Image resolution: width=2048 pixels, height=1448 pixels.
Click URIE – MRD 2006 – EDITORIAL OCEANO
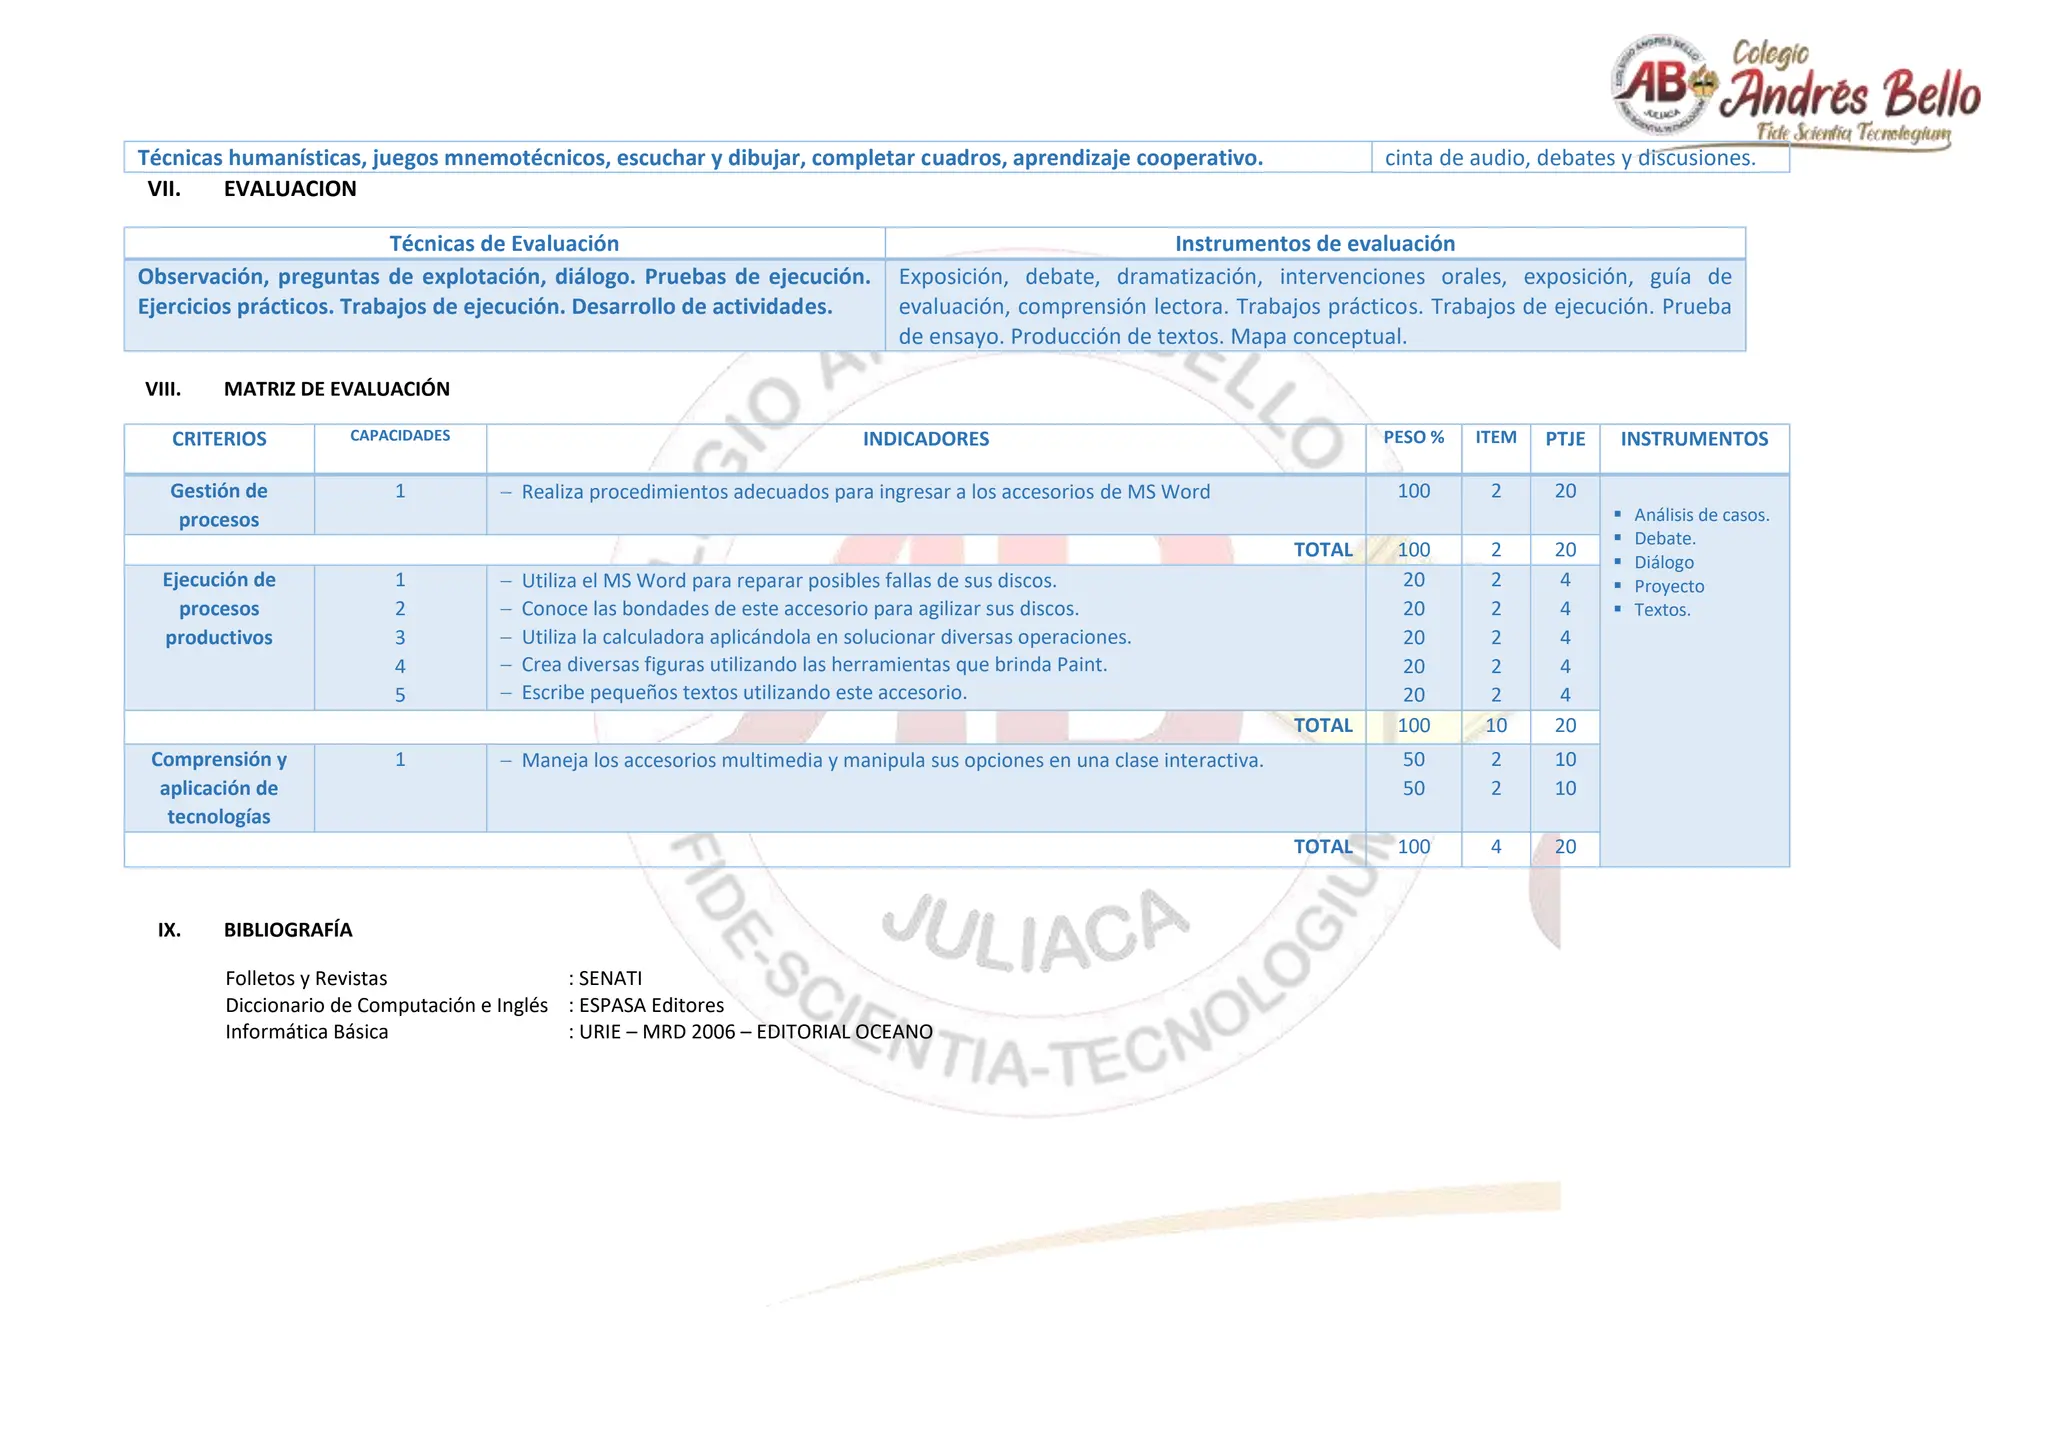click(x=755, y=1032)
